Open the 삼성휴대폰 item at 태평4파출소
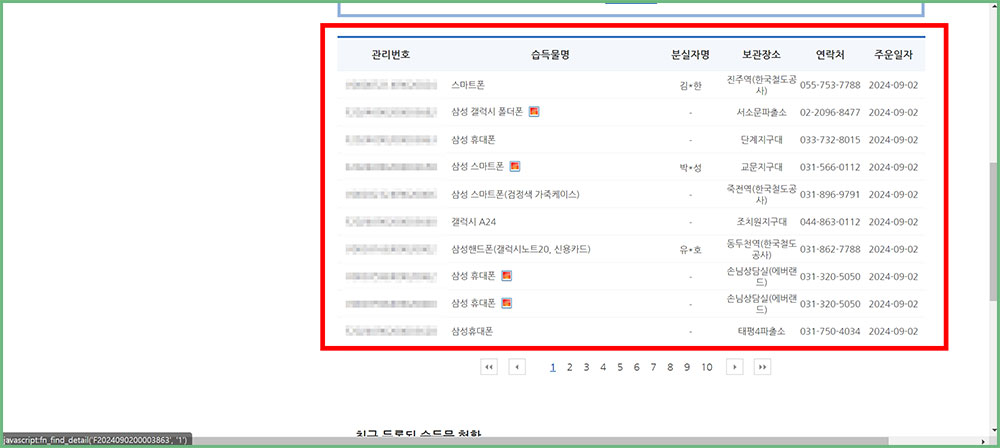The image size is (1000, 448). (471, 332)
